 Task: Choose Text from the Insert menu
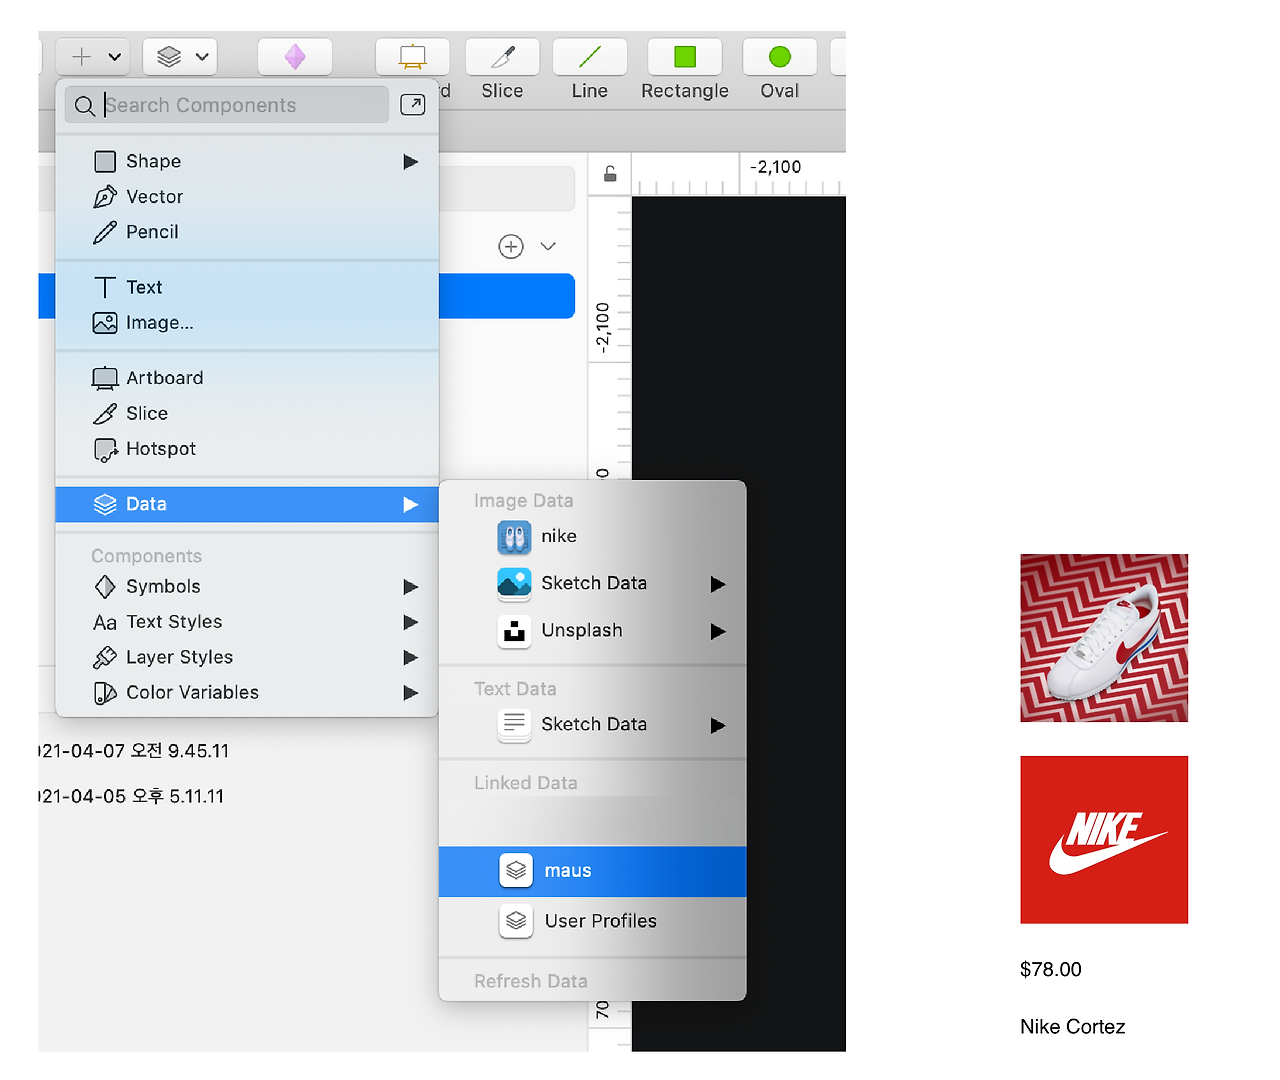[247, 287]
